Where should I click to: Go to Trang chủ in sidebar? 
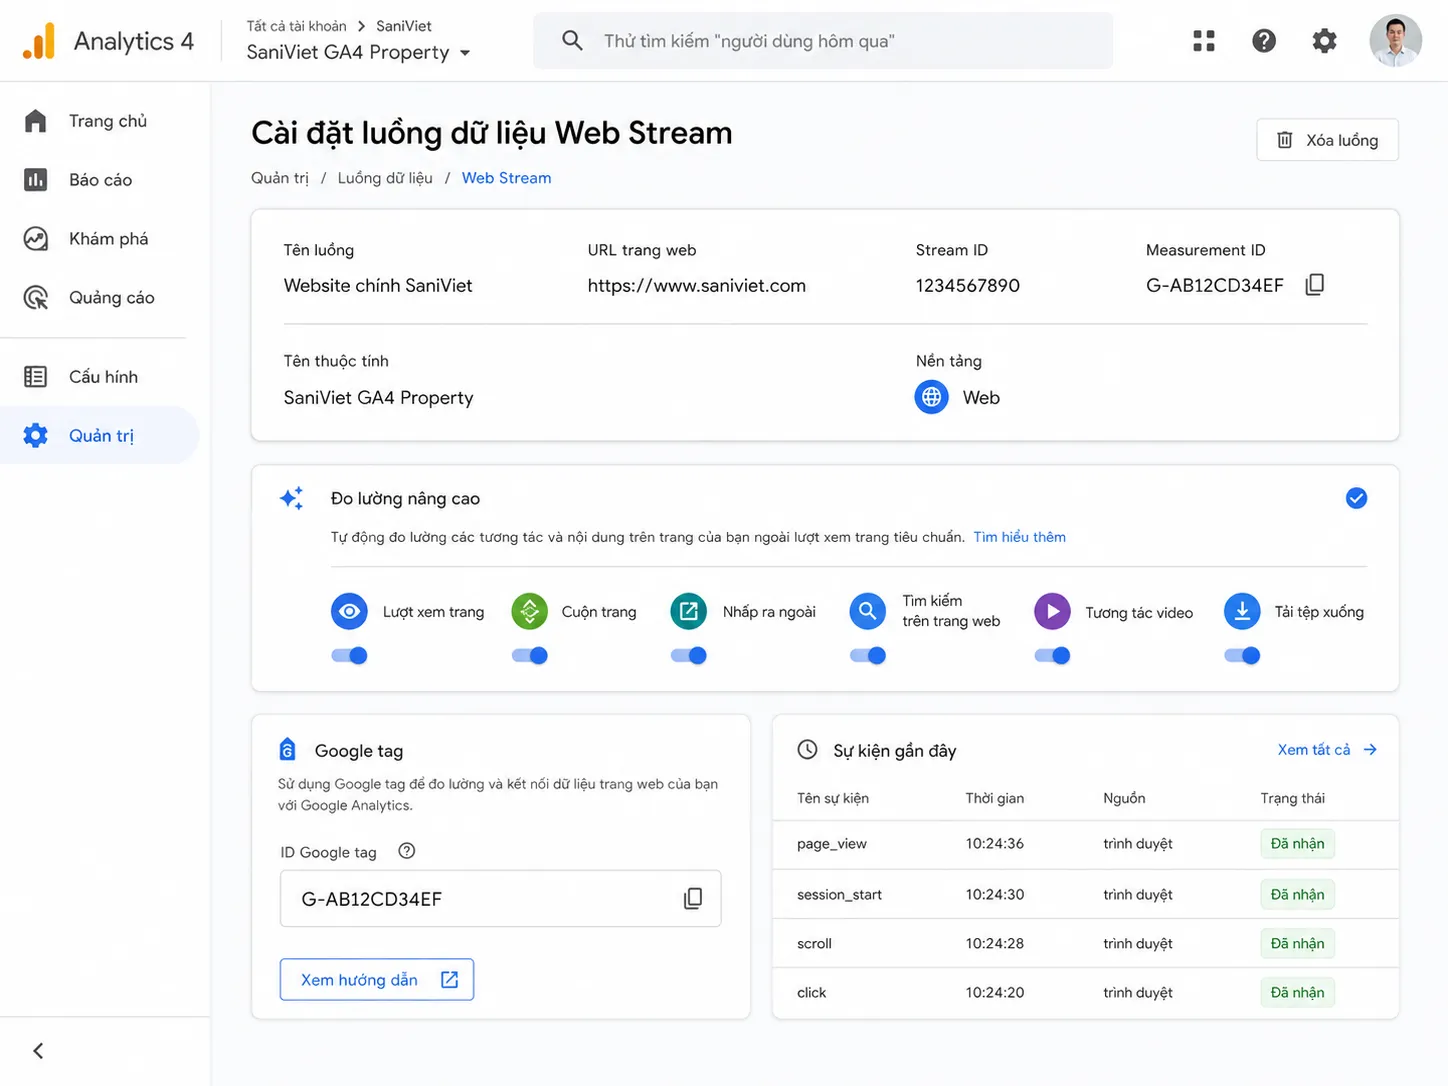coord(100,121)
